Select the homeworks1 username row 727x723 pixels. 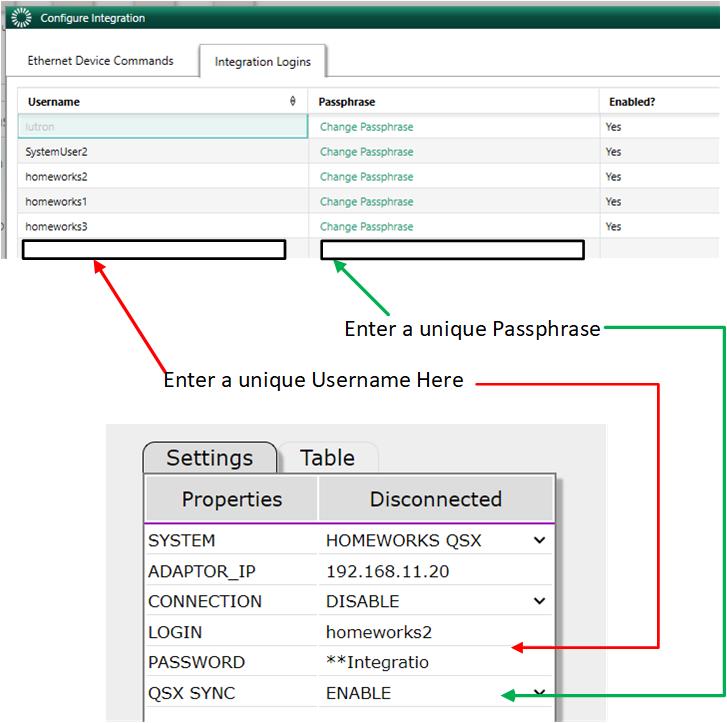click(163, 202)
